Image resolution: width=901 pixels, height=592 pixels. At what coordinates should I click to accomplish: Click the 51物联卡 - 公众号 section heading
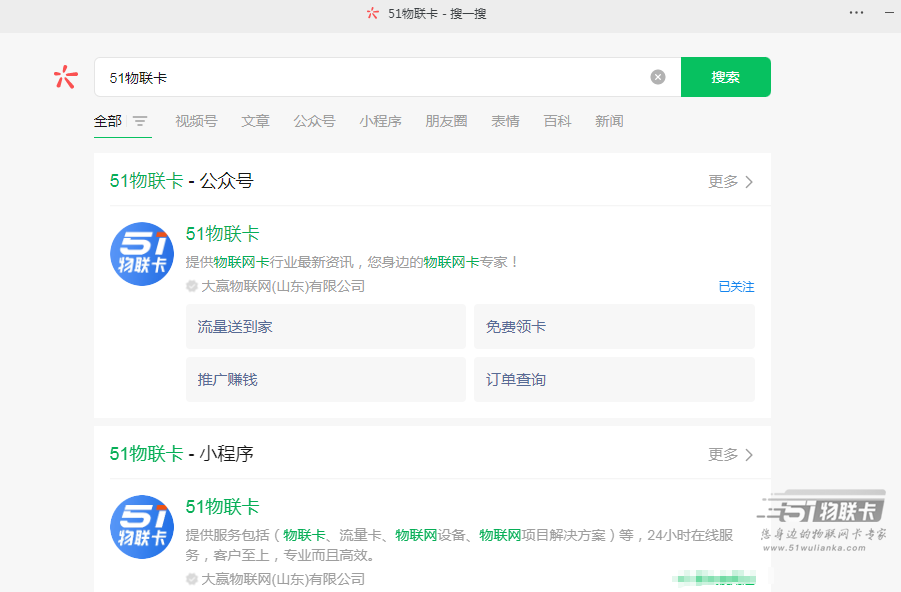tap(182, 181)
